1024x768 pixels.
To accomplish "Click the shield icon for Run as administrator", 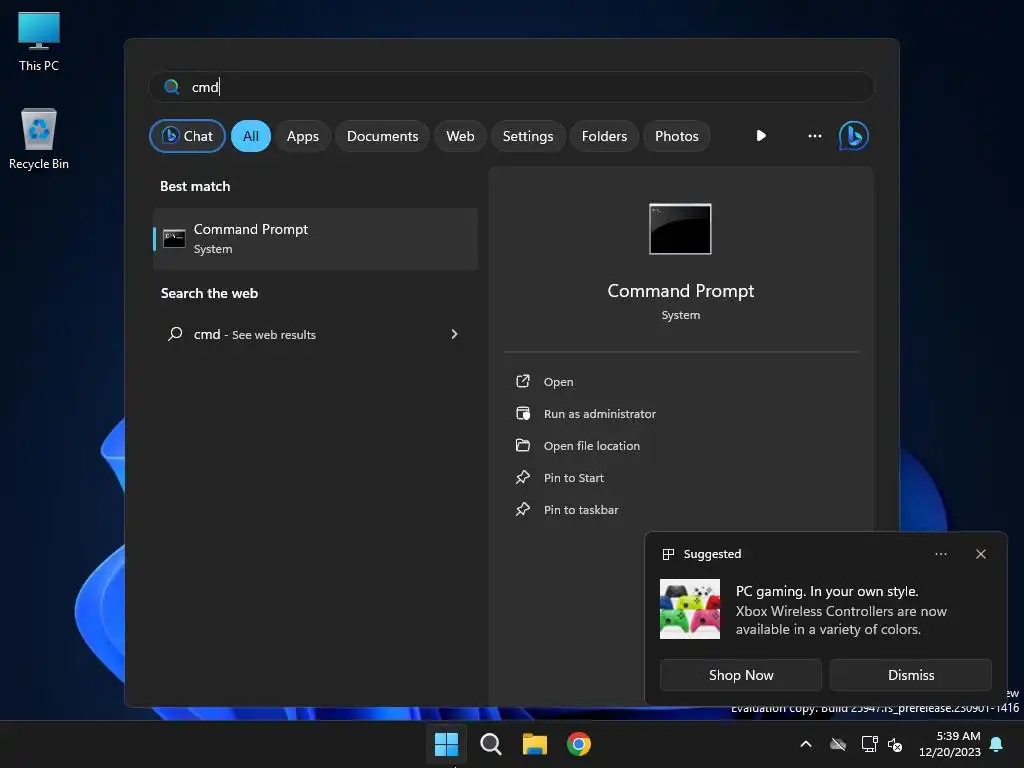I will [523, 413].
